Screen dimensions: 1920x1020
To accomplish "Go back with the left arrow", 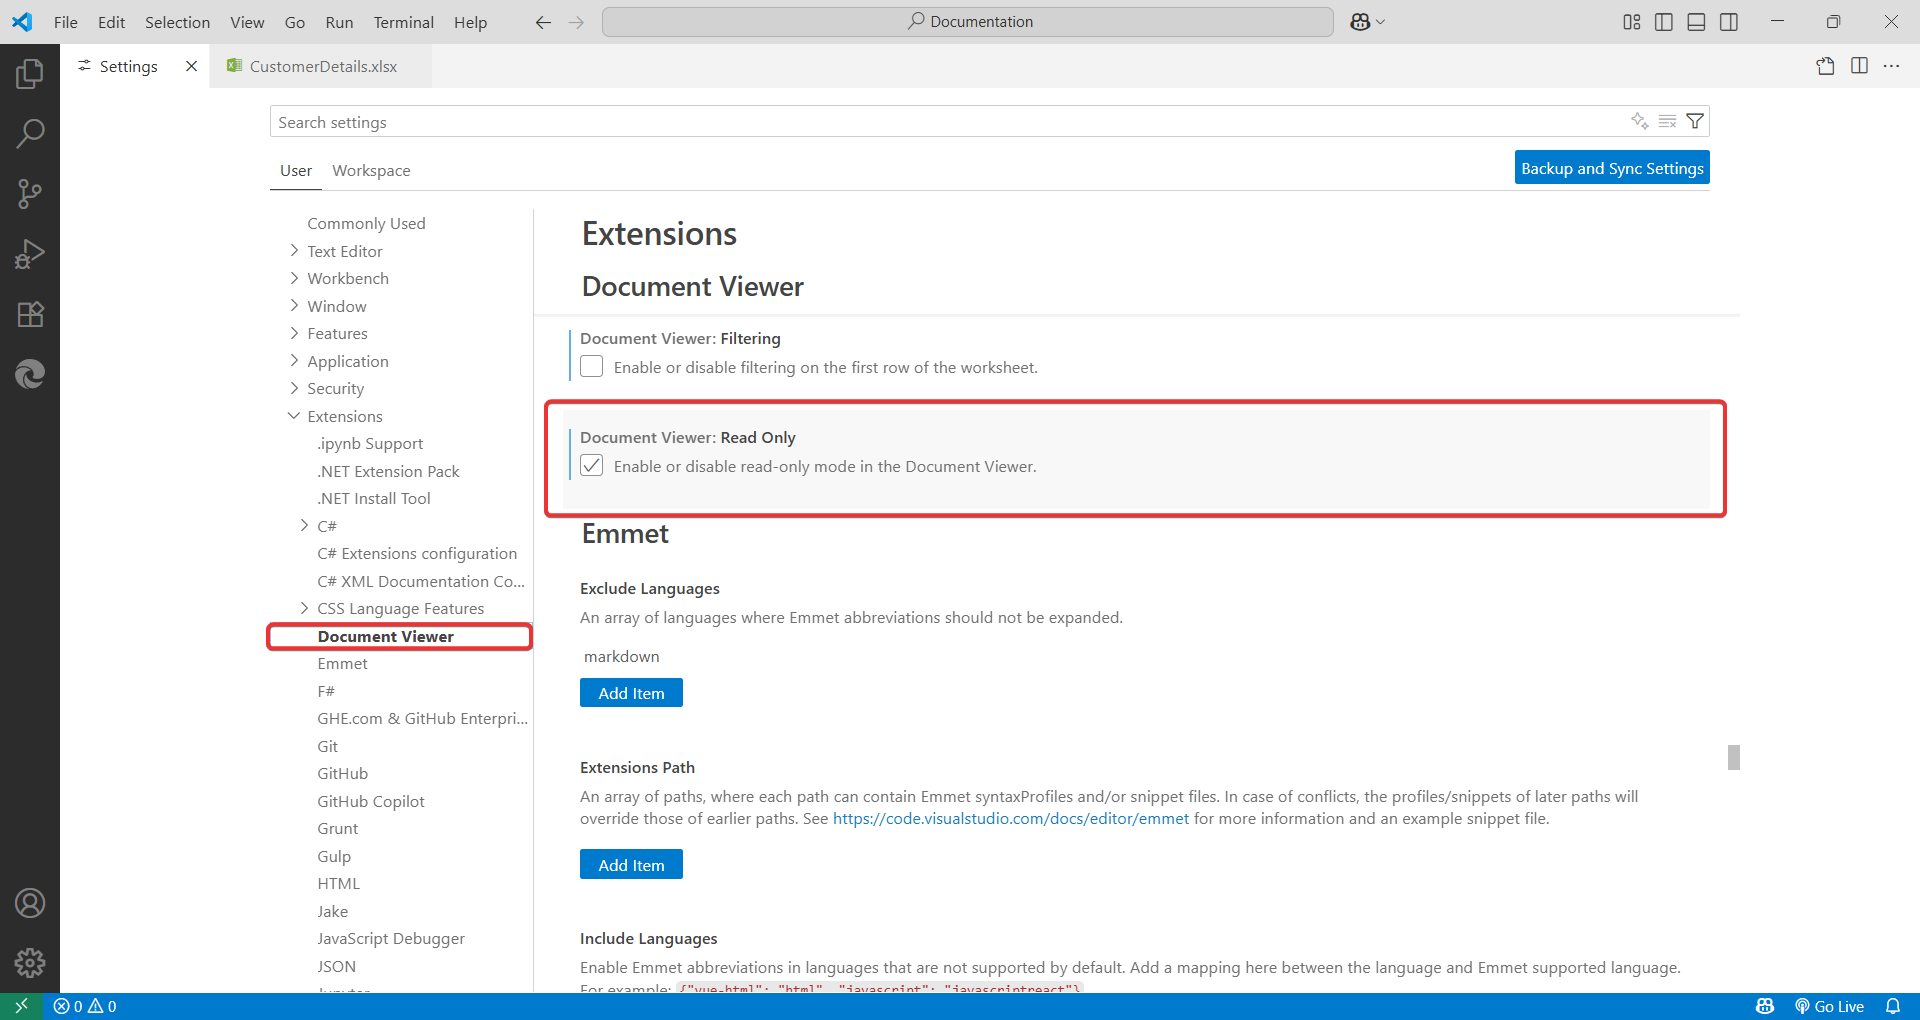I will pyautogui.click(x=543, y=22).
